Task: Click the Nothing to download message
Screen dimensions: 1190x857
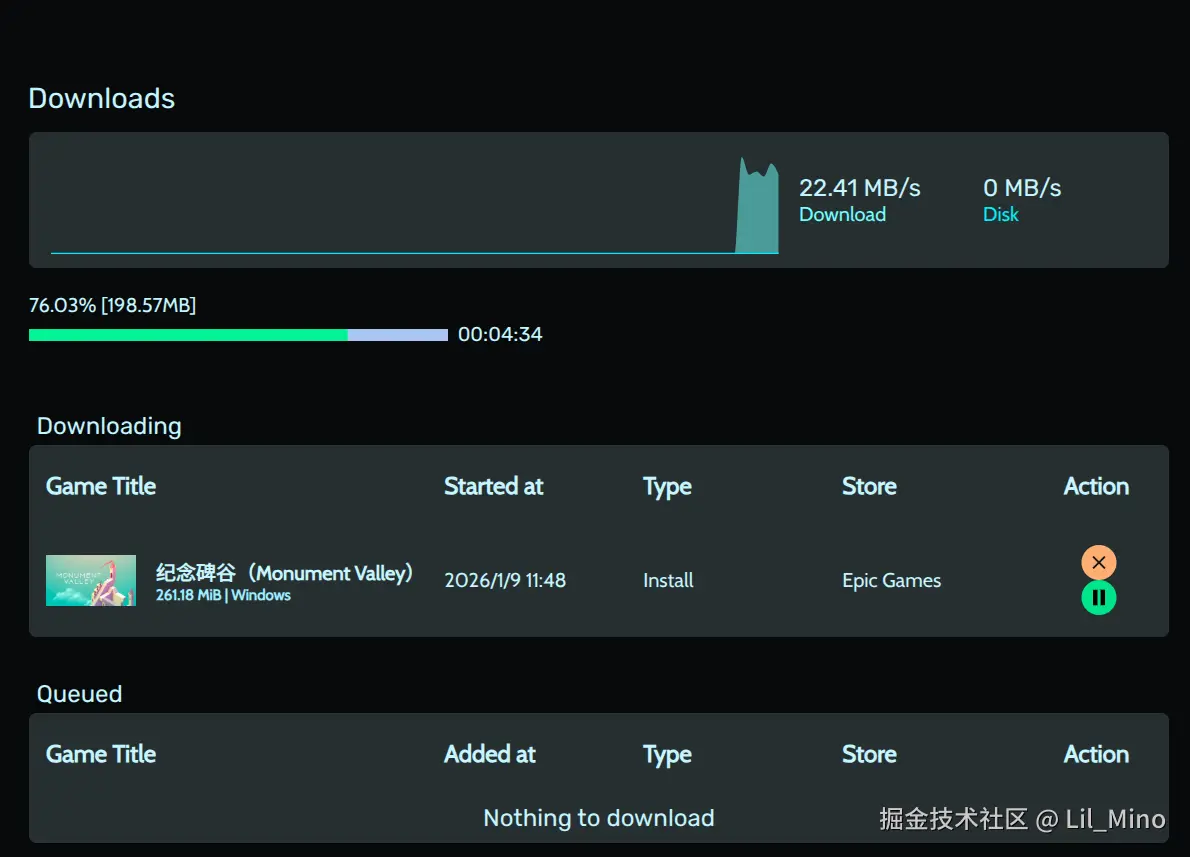Action: [x=598, y=818]
